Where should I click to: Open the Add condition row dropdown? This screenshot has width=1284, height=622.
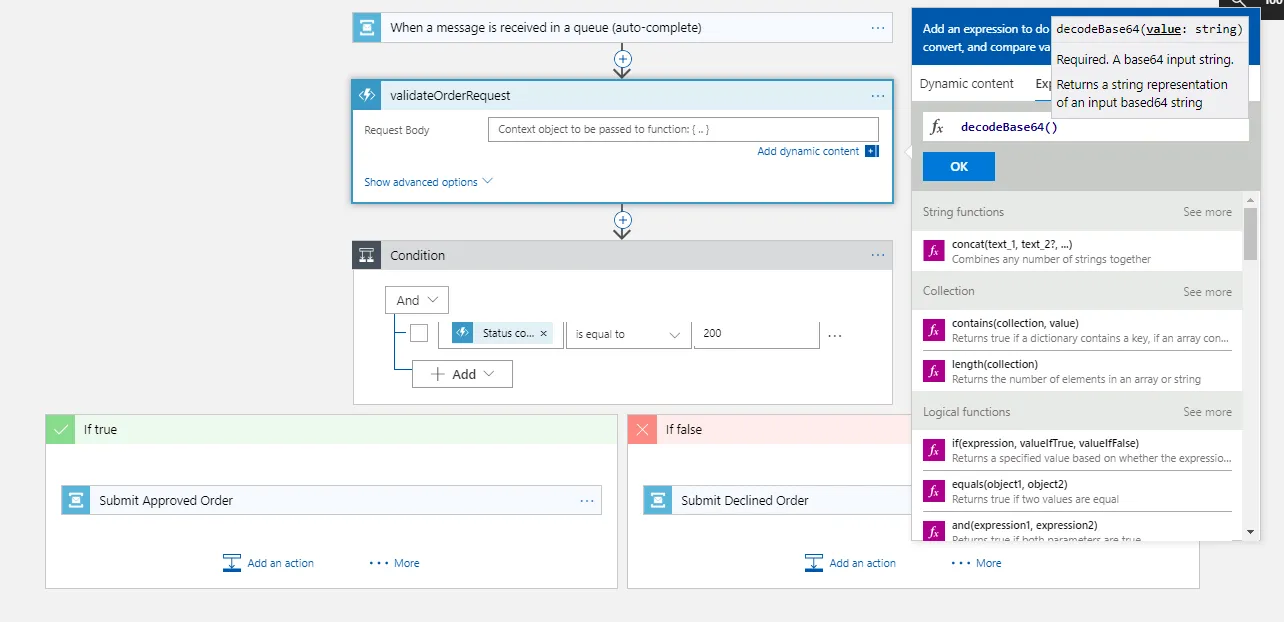pos(463,374)
